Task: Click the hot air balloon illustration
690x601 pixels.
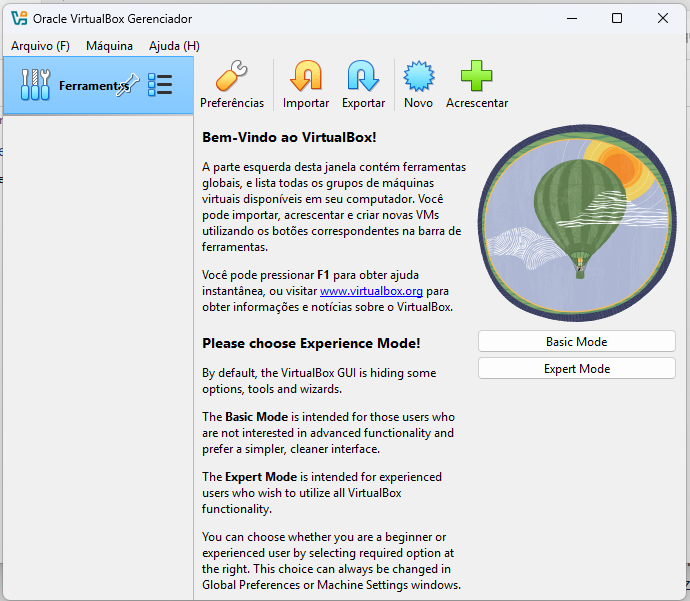Action: coord(577,224)
